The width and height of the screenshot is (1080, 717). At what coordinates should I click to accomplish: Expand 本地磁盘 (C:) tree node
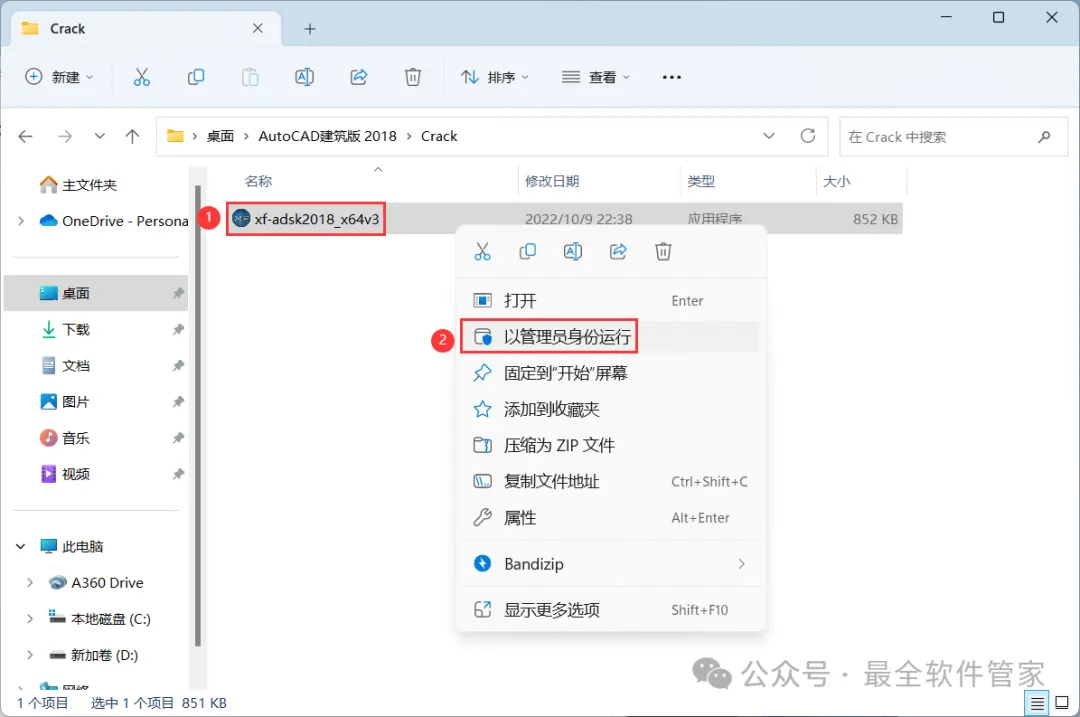coord(30,619)
